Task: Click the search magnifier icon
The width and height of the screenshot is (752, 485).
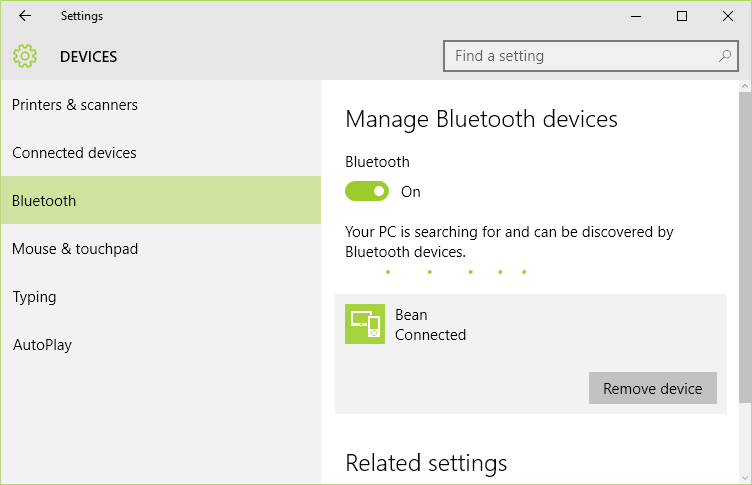Action: [x=724, y=56]
